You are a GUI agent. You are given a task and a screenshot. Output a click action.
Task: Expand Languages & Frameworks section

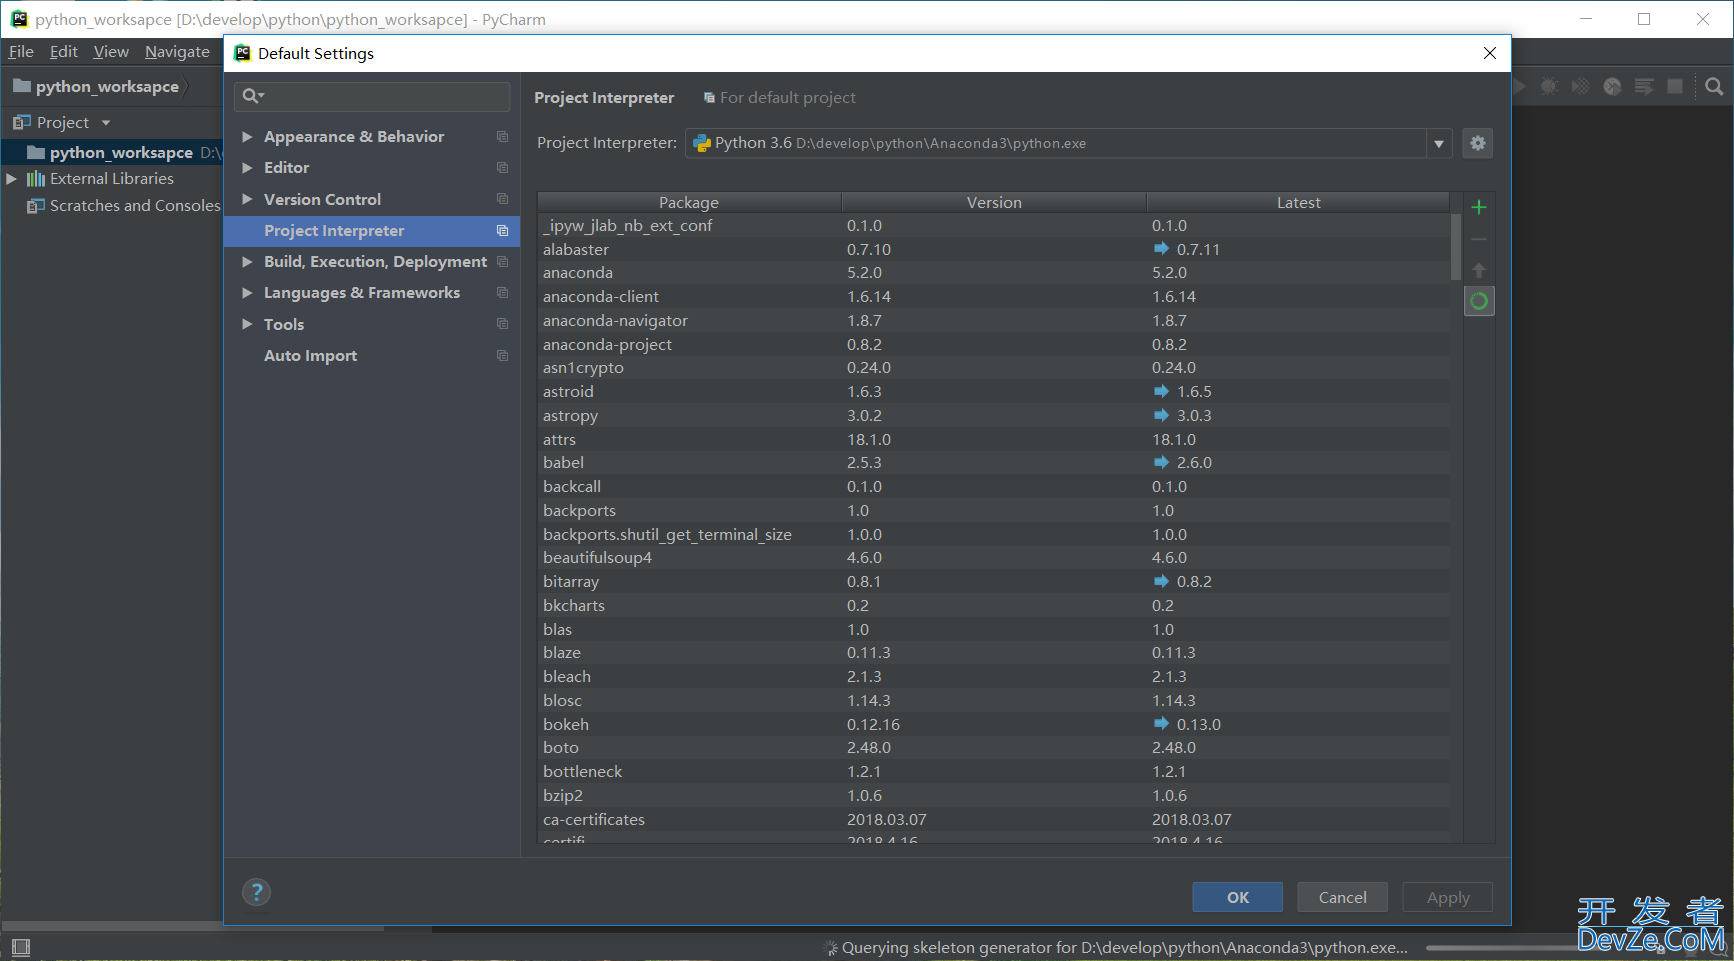point(247,293)
